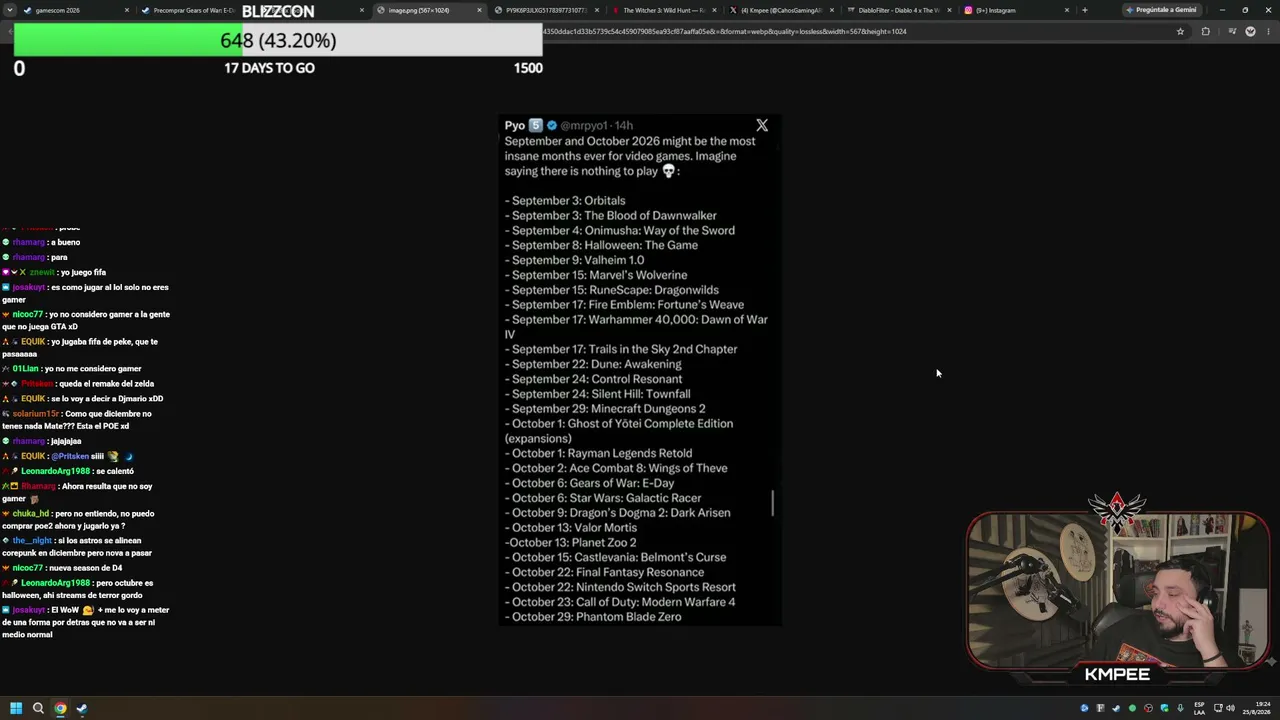Click the Chrome taskbar icon
Image resolution: width=1280 pixels, height=720 pixels.
point(60,708)
